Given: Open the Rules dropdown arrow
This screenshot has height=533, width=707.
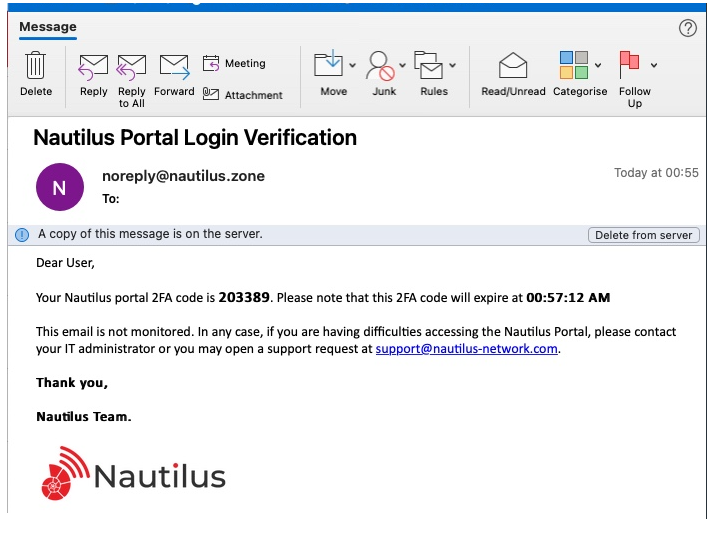Looking at the screenshot, I should [x=452, y=66].
